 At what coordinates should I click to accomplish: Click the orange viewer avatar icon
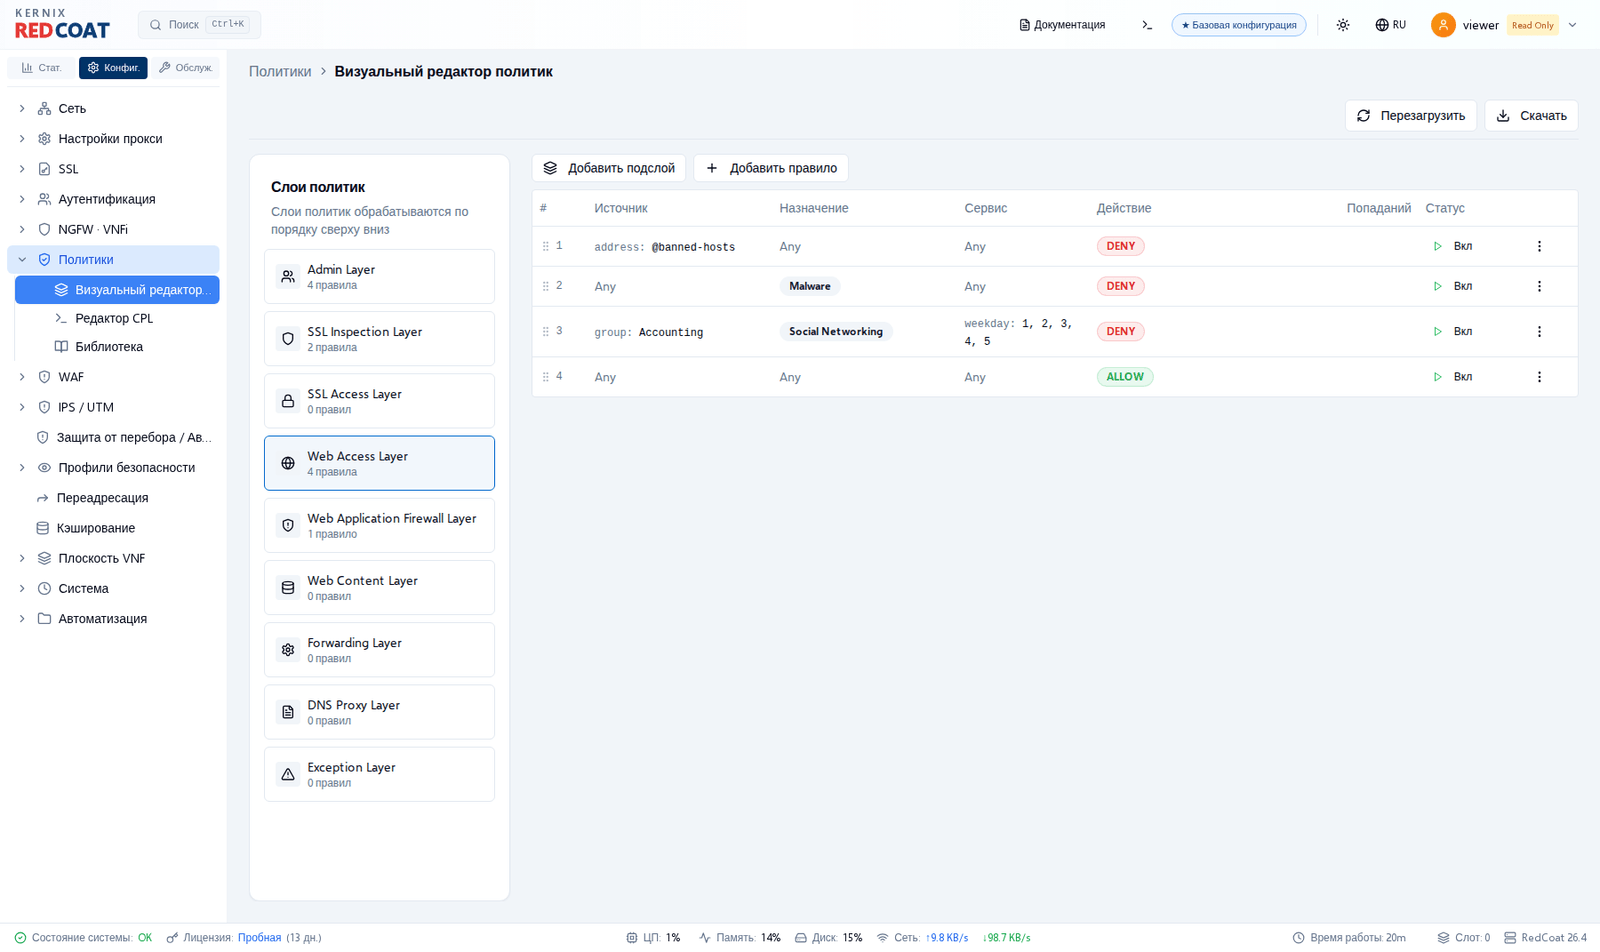pos(1443,25)
